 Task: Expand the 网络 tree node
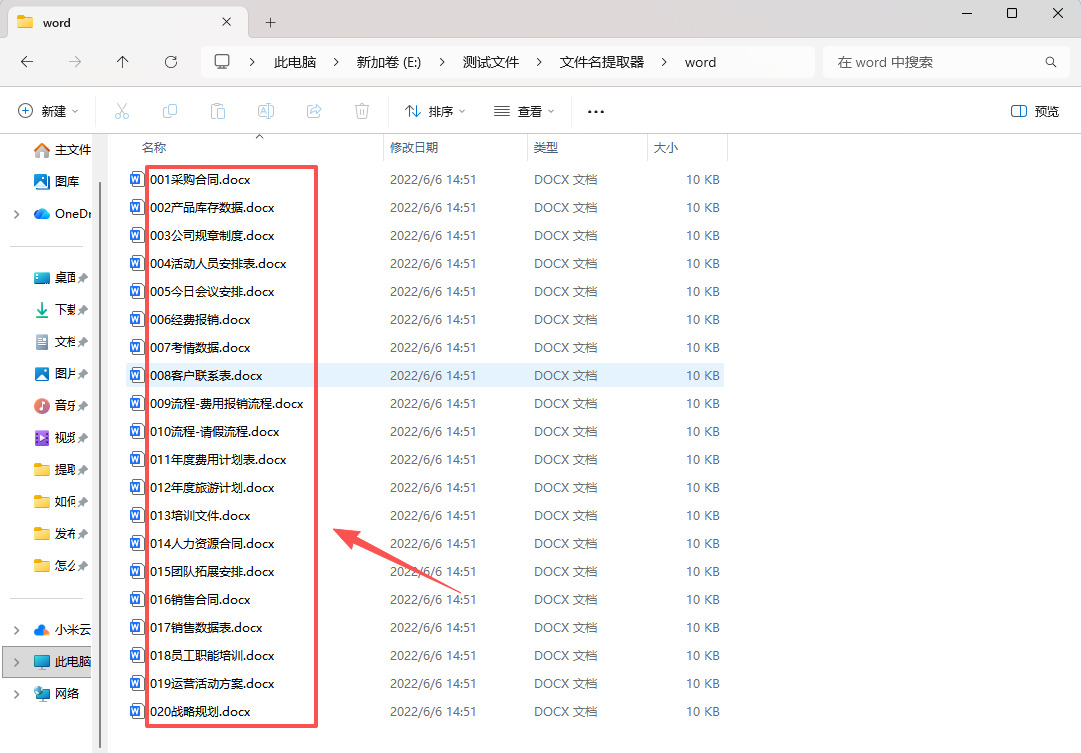17,694
